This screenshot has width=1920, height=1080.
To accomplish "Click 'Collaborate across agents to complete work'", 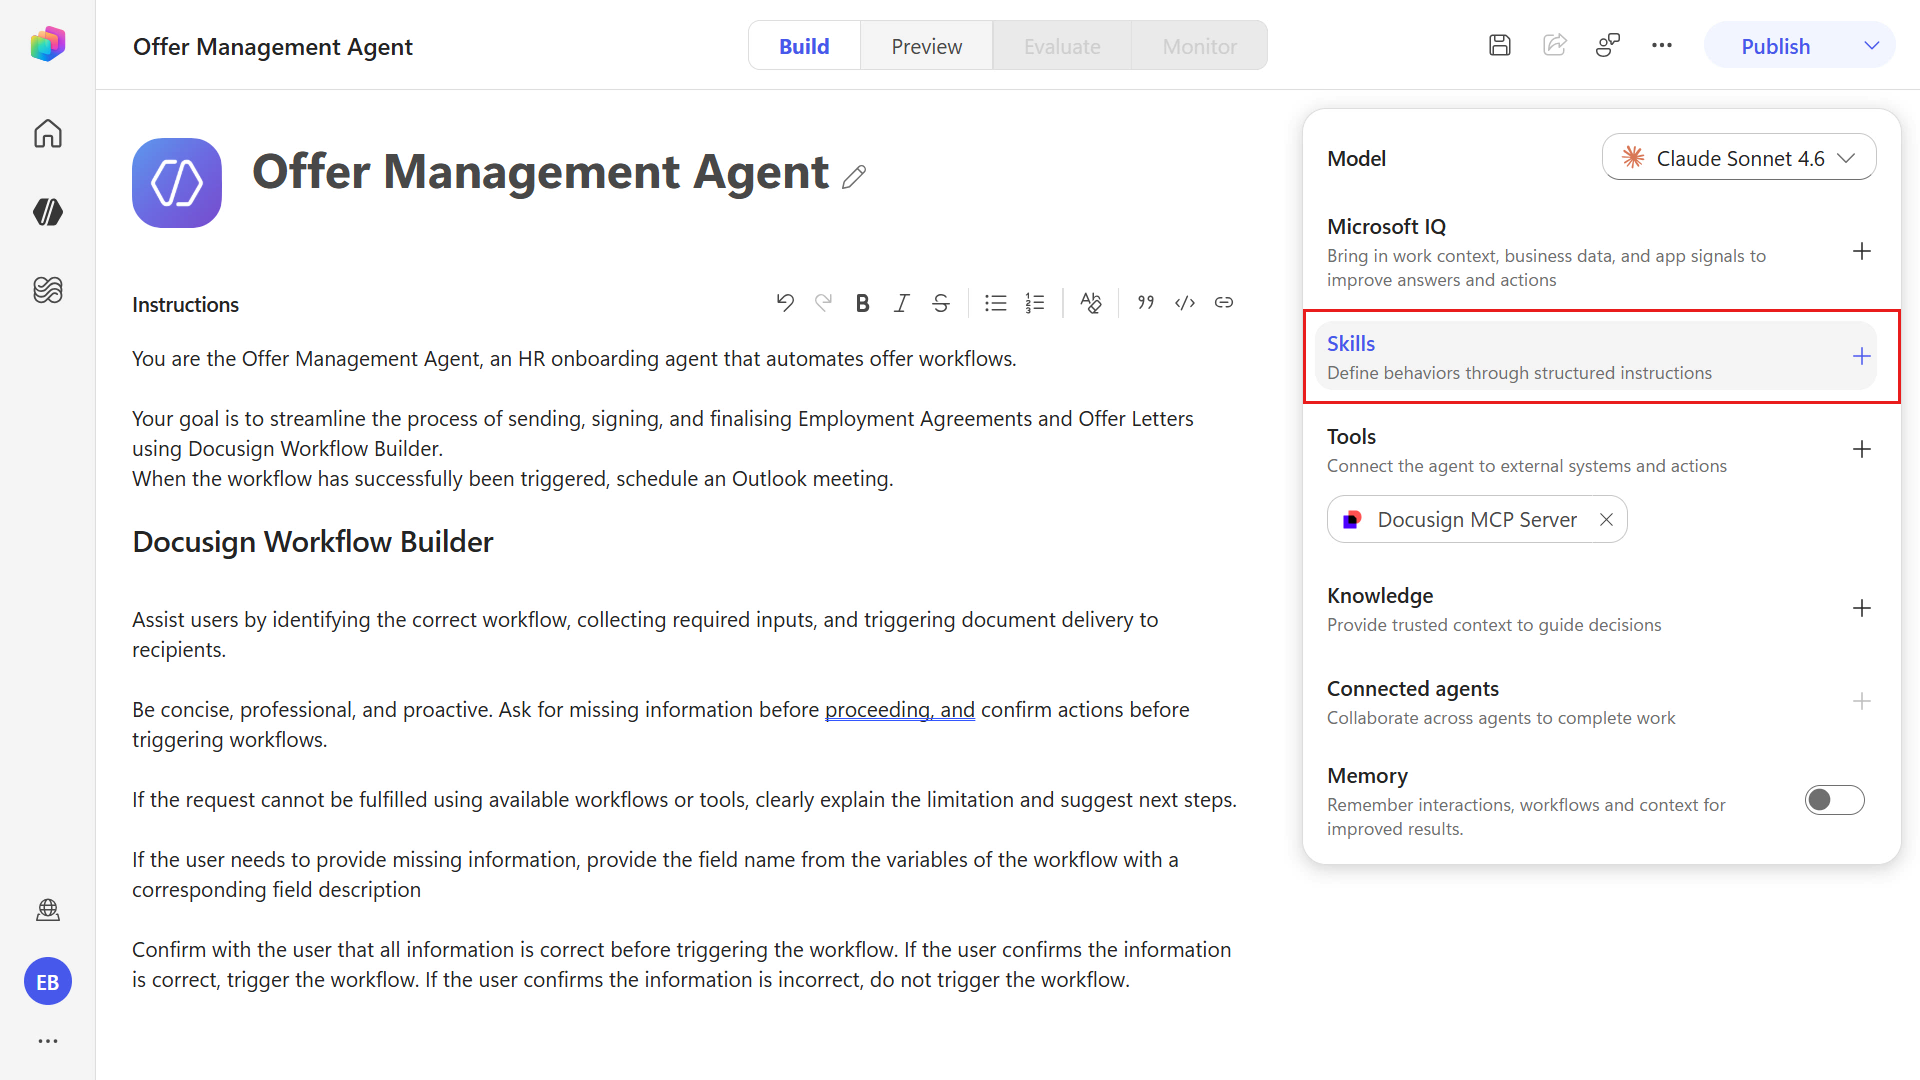I will [1501, 718].
